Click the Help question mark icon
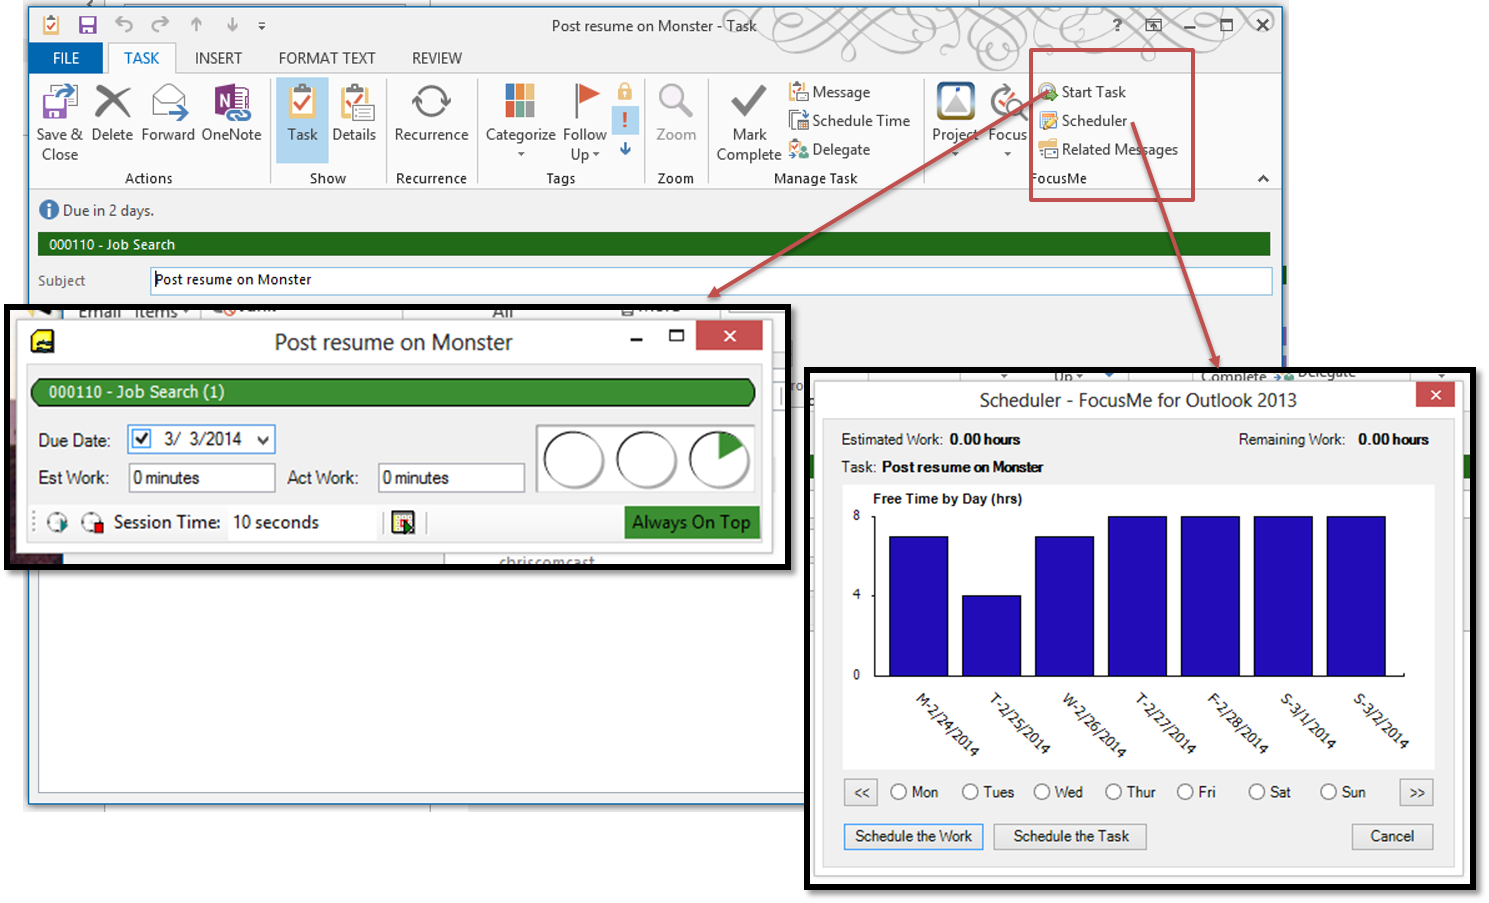Viewport: 1489px width, 903px height. [x=1117, y=25]
